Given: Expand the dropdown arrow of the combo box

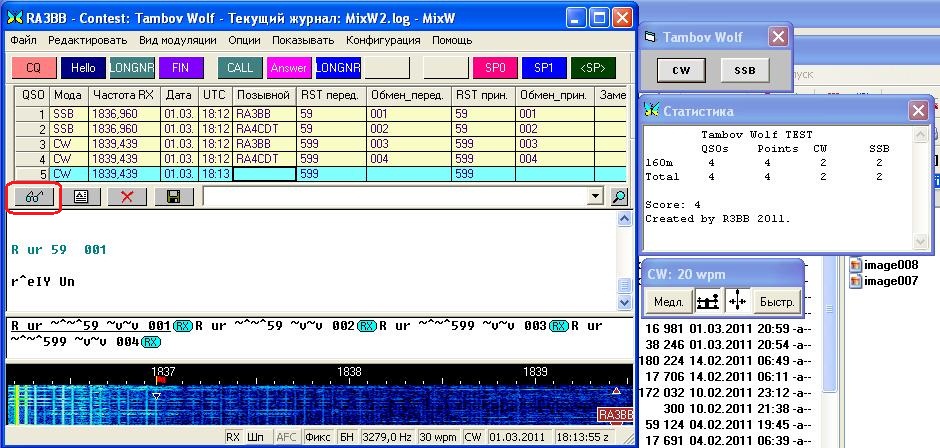Looking at the screenshot, I should point(597,197).
